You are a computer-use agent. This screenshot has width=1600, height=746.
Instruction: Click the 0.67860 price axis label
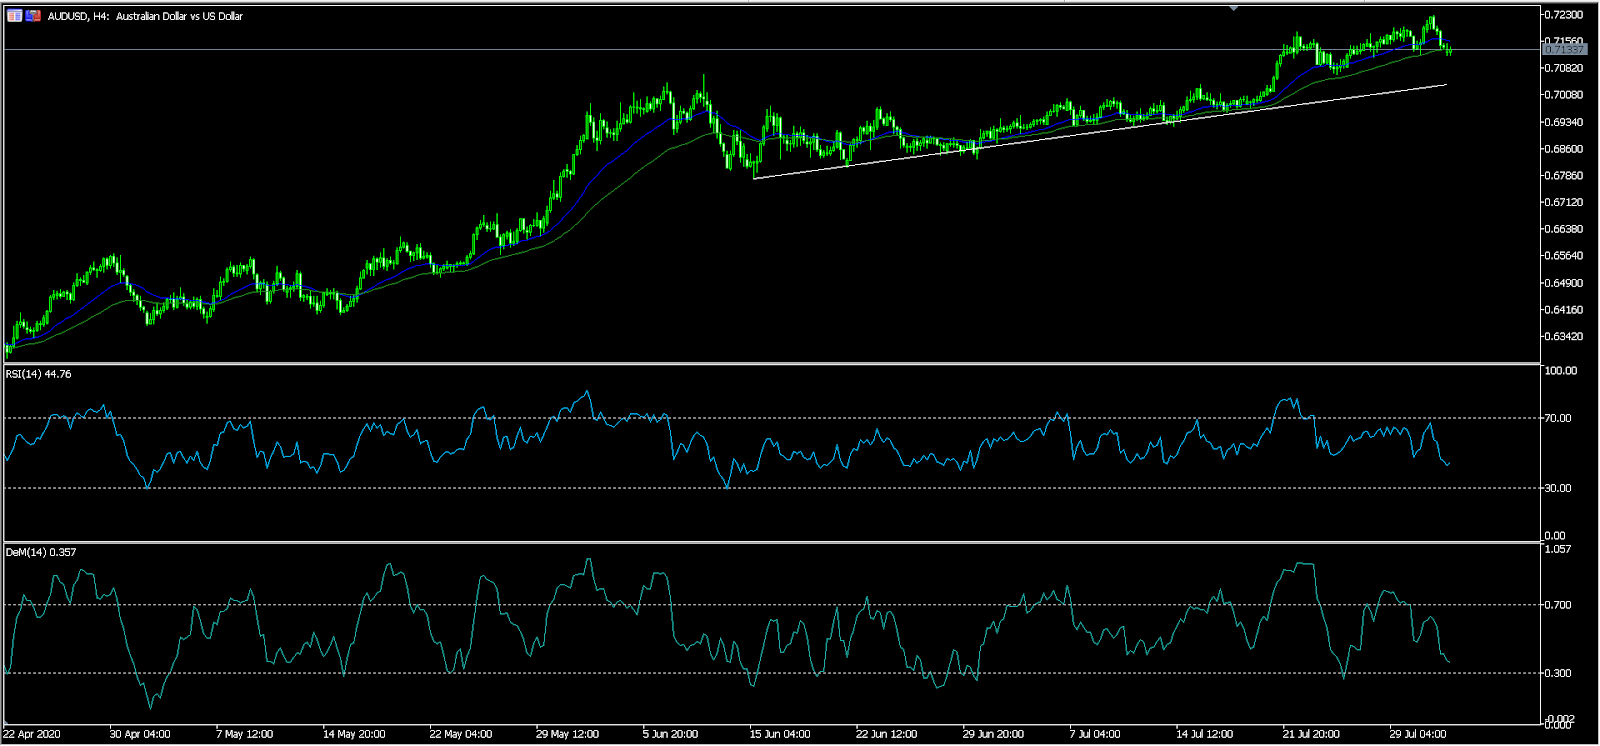[x=1564, y=175]
